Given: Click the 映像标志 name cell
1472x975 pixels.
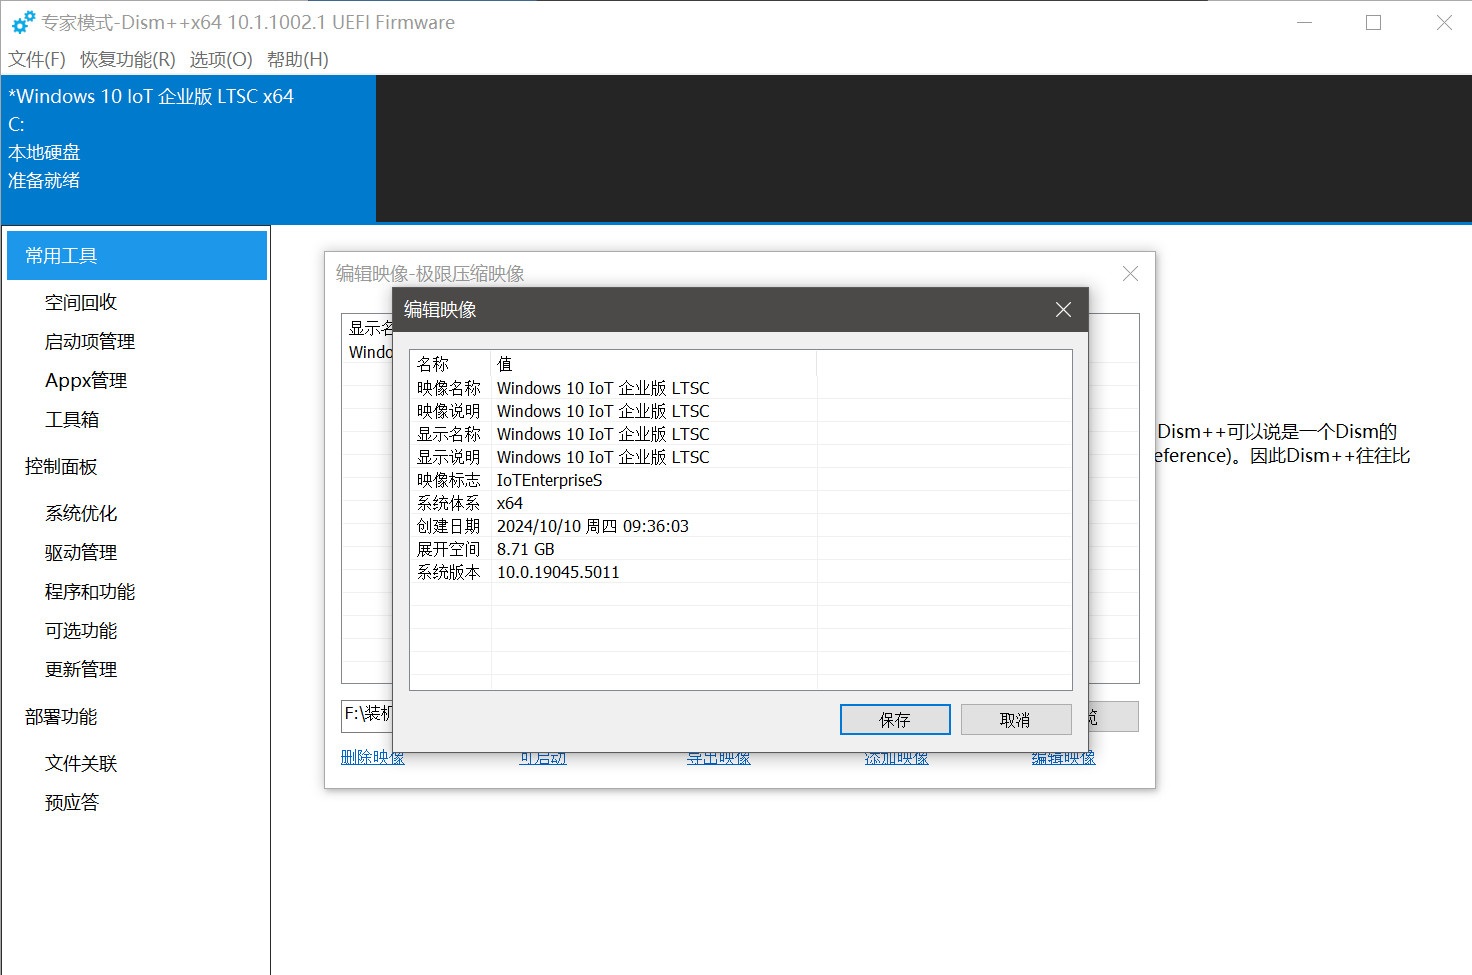Looking at the screenshot, I should point(449,480).
